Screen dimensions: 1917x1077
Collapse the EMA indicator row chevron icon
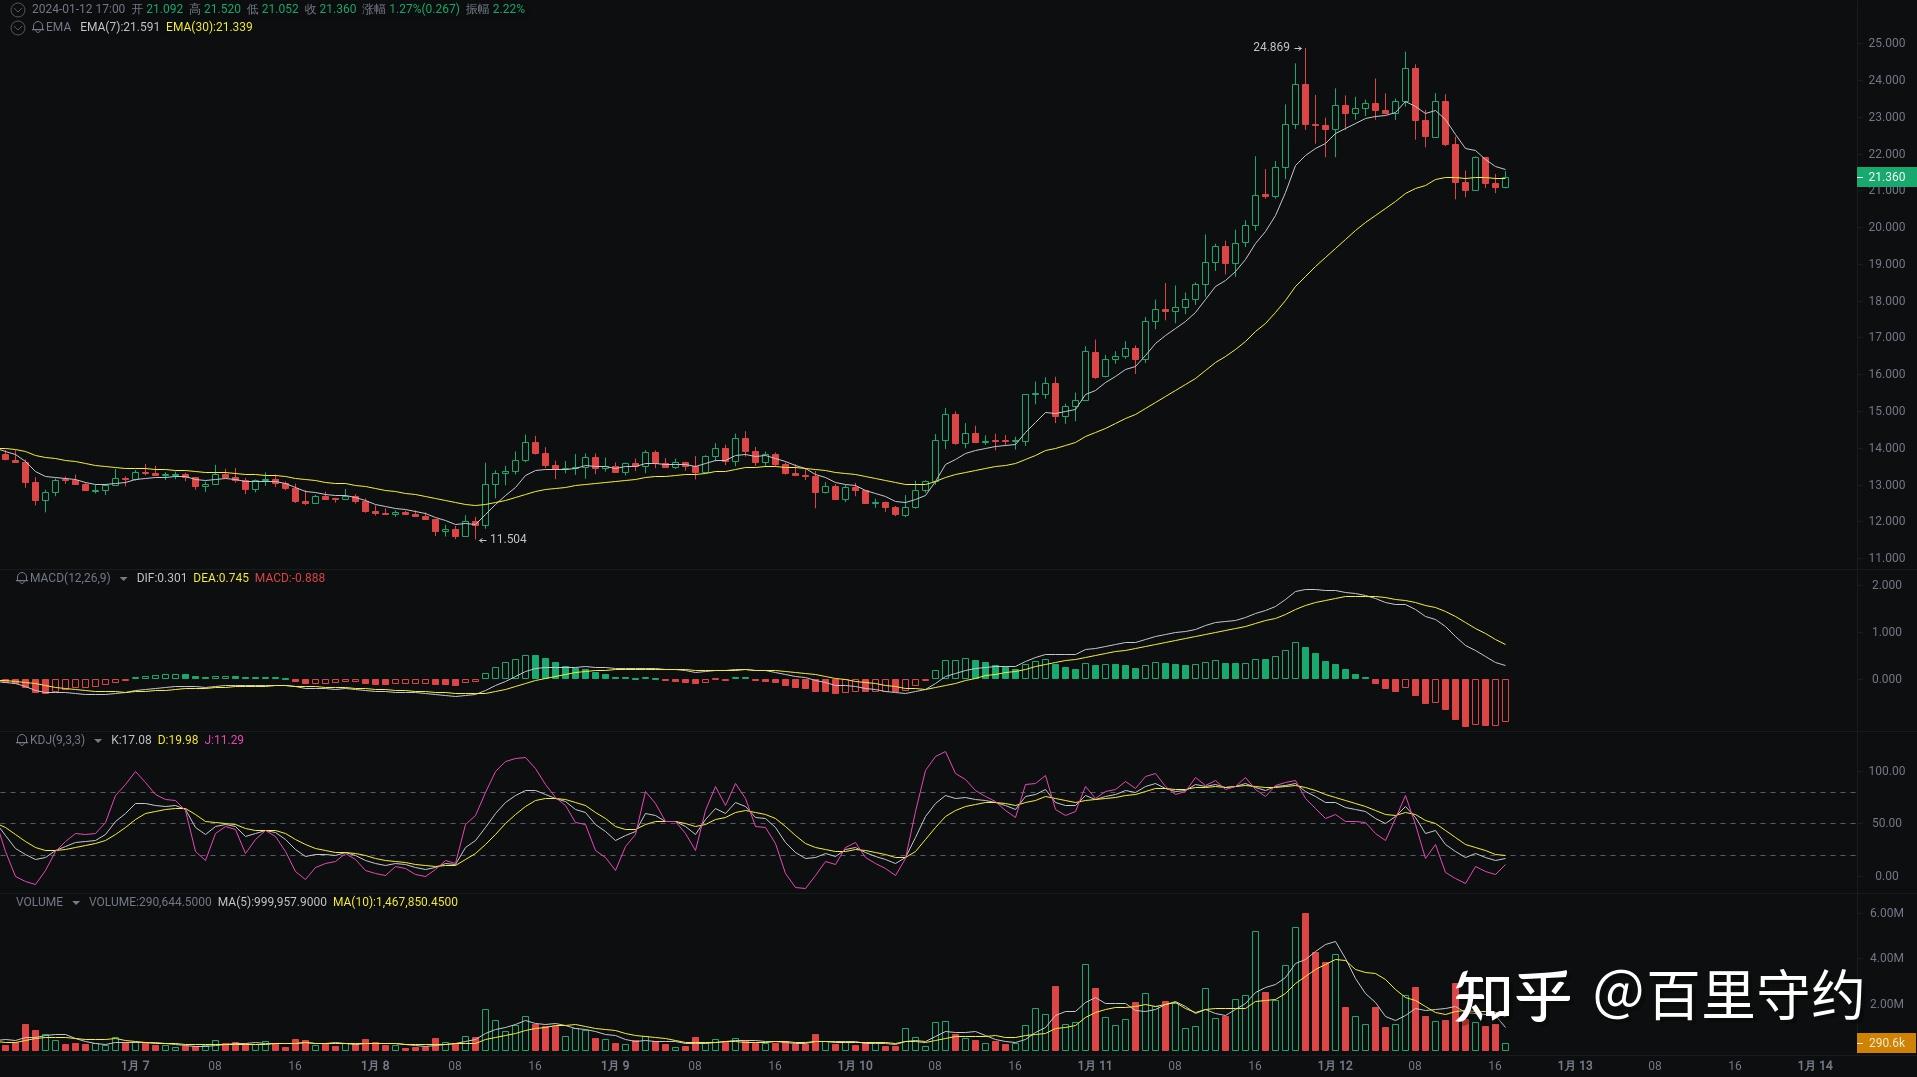pos(17,27)
